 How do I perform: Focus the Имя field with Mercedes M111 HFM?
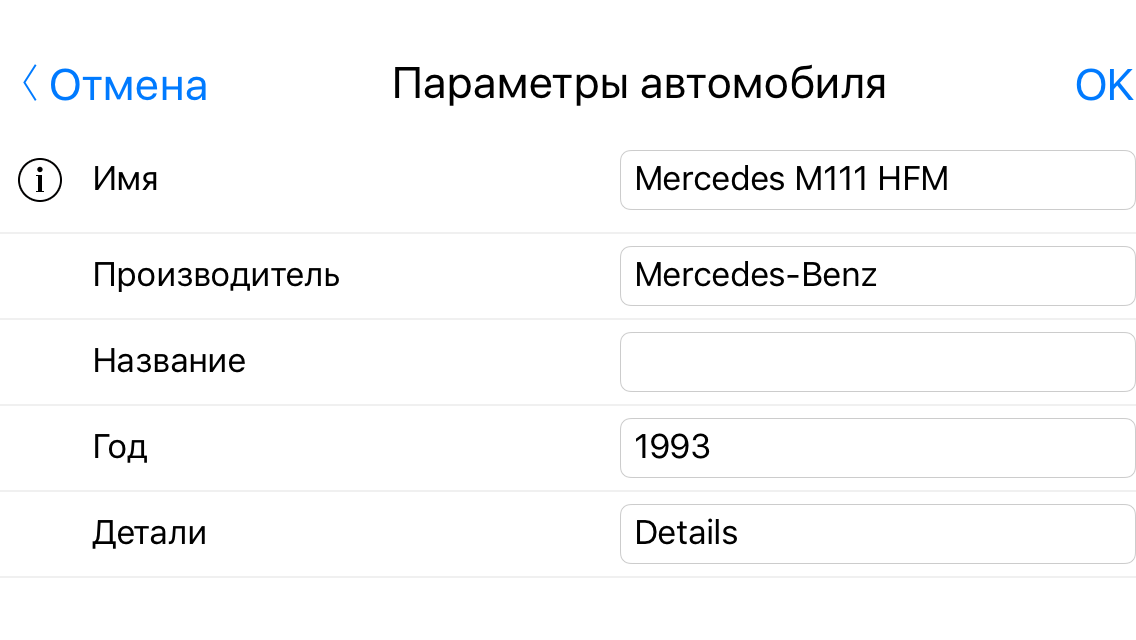click(877, 180)
